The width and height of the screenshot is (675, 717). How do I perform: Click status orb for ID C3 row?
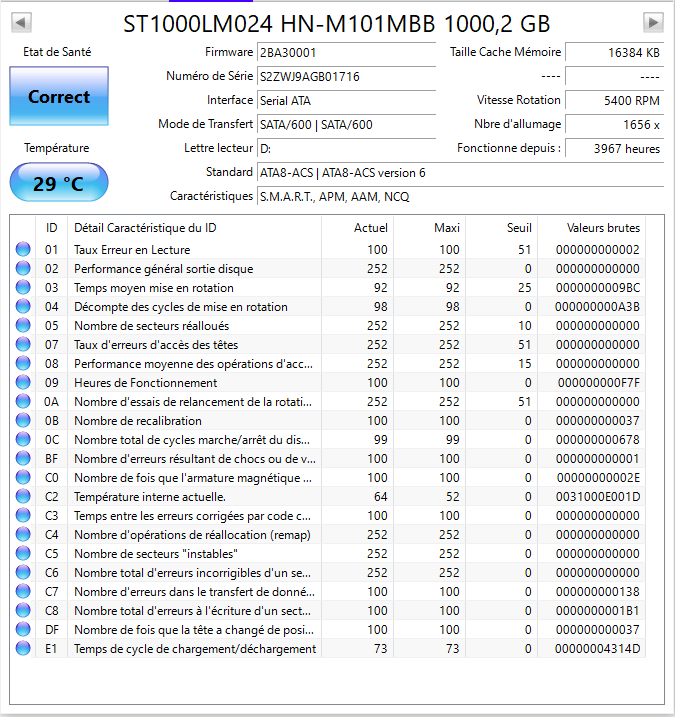[23, 515]
